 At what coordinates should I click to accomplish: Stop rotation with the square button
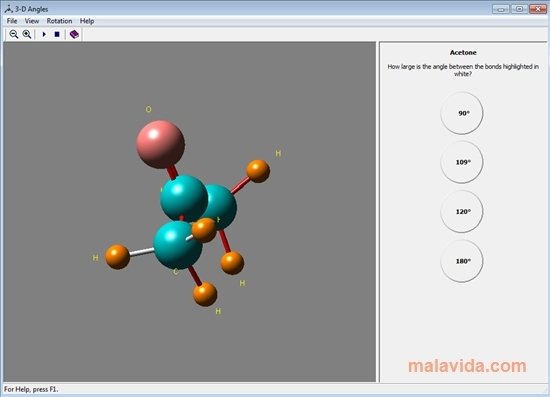coord(57,34)
